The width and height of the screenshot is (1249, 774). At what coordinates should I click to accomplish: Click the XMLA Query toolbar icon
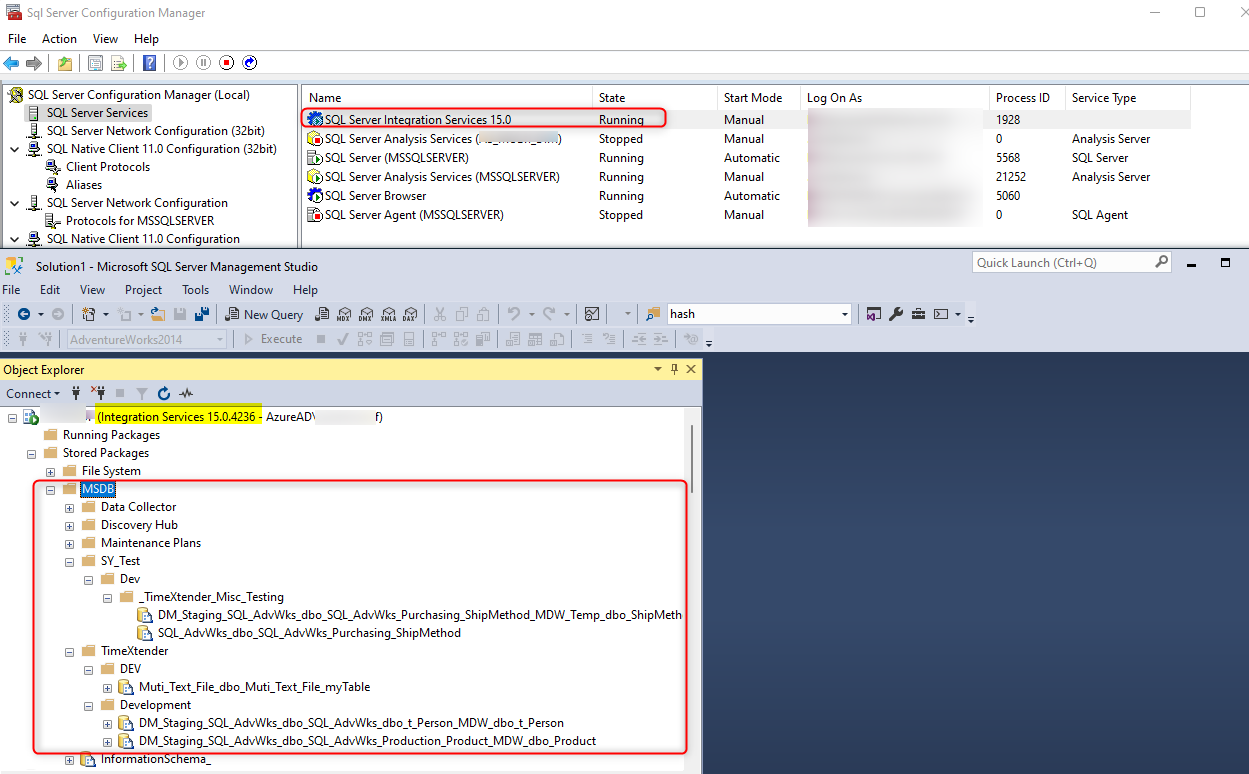(389, 314)
